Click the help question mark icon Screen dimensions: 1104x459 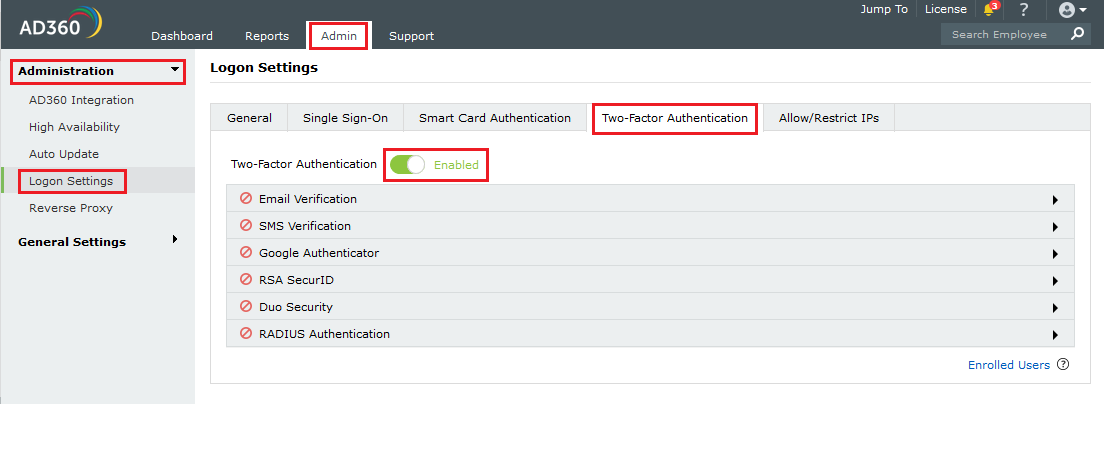(1024, 10)
